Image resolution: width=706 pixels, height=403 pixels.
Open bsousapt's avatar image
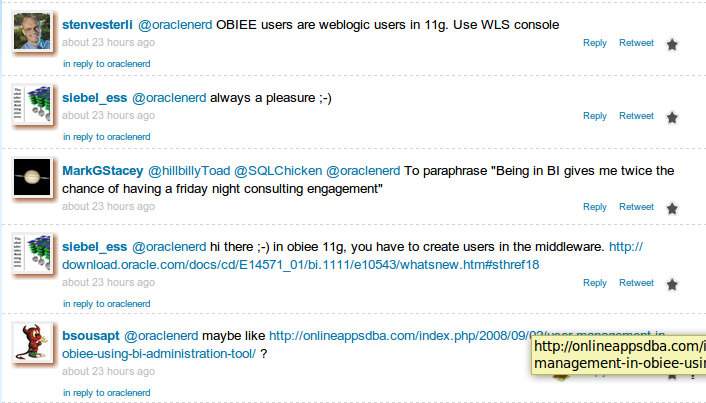[32, 347]
